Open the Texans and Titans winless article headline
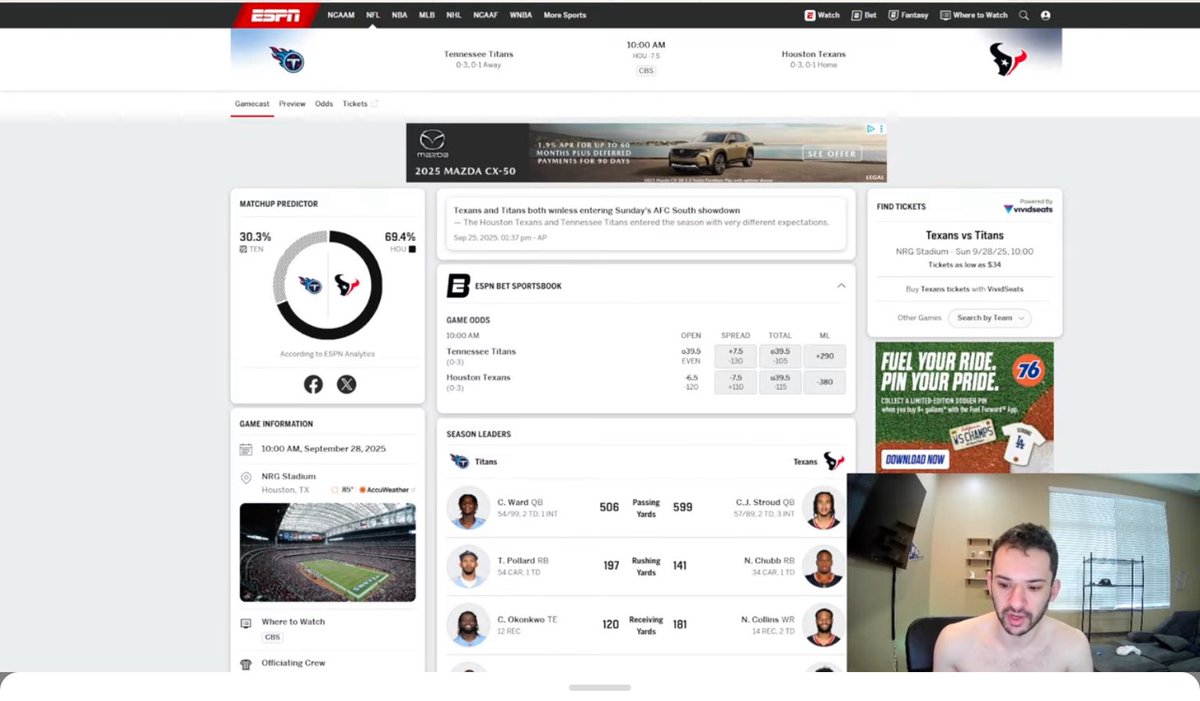 [597, 211]
